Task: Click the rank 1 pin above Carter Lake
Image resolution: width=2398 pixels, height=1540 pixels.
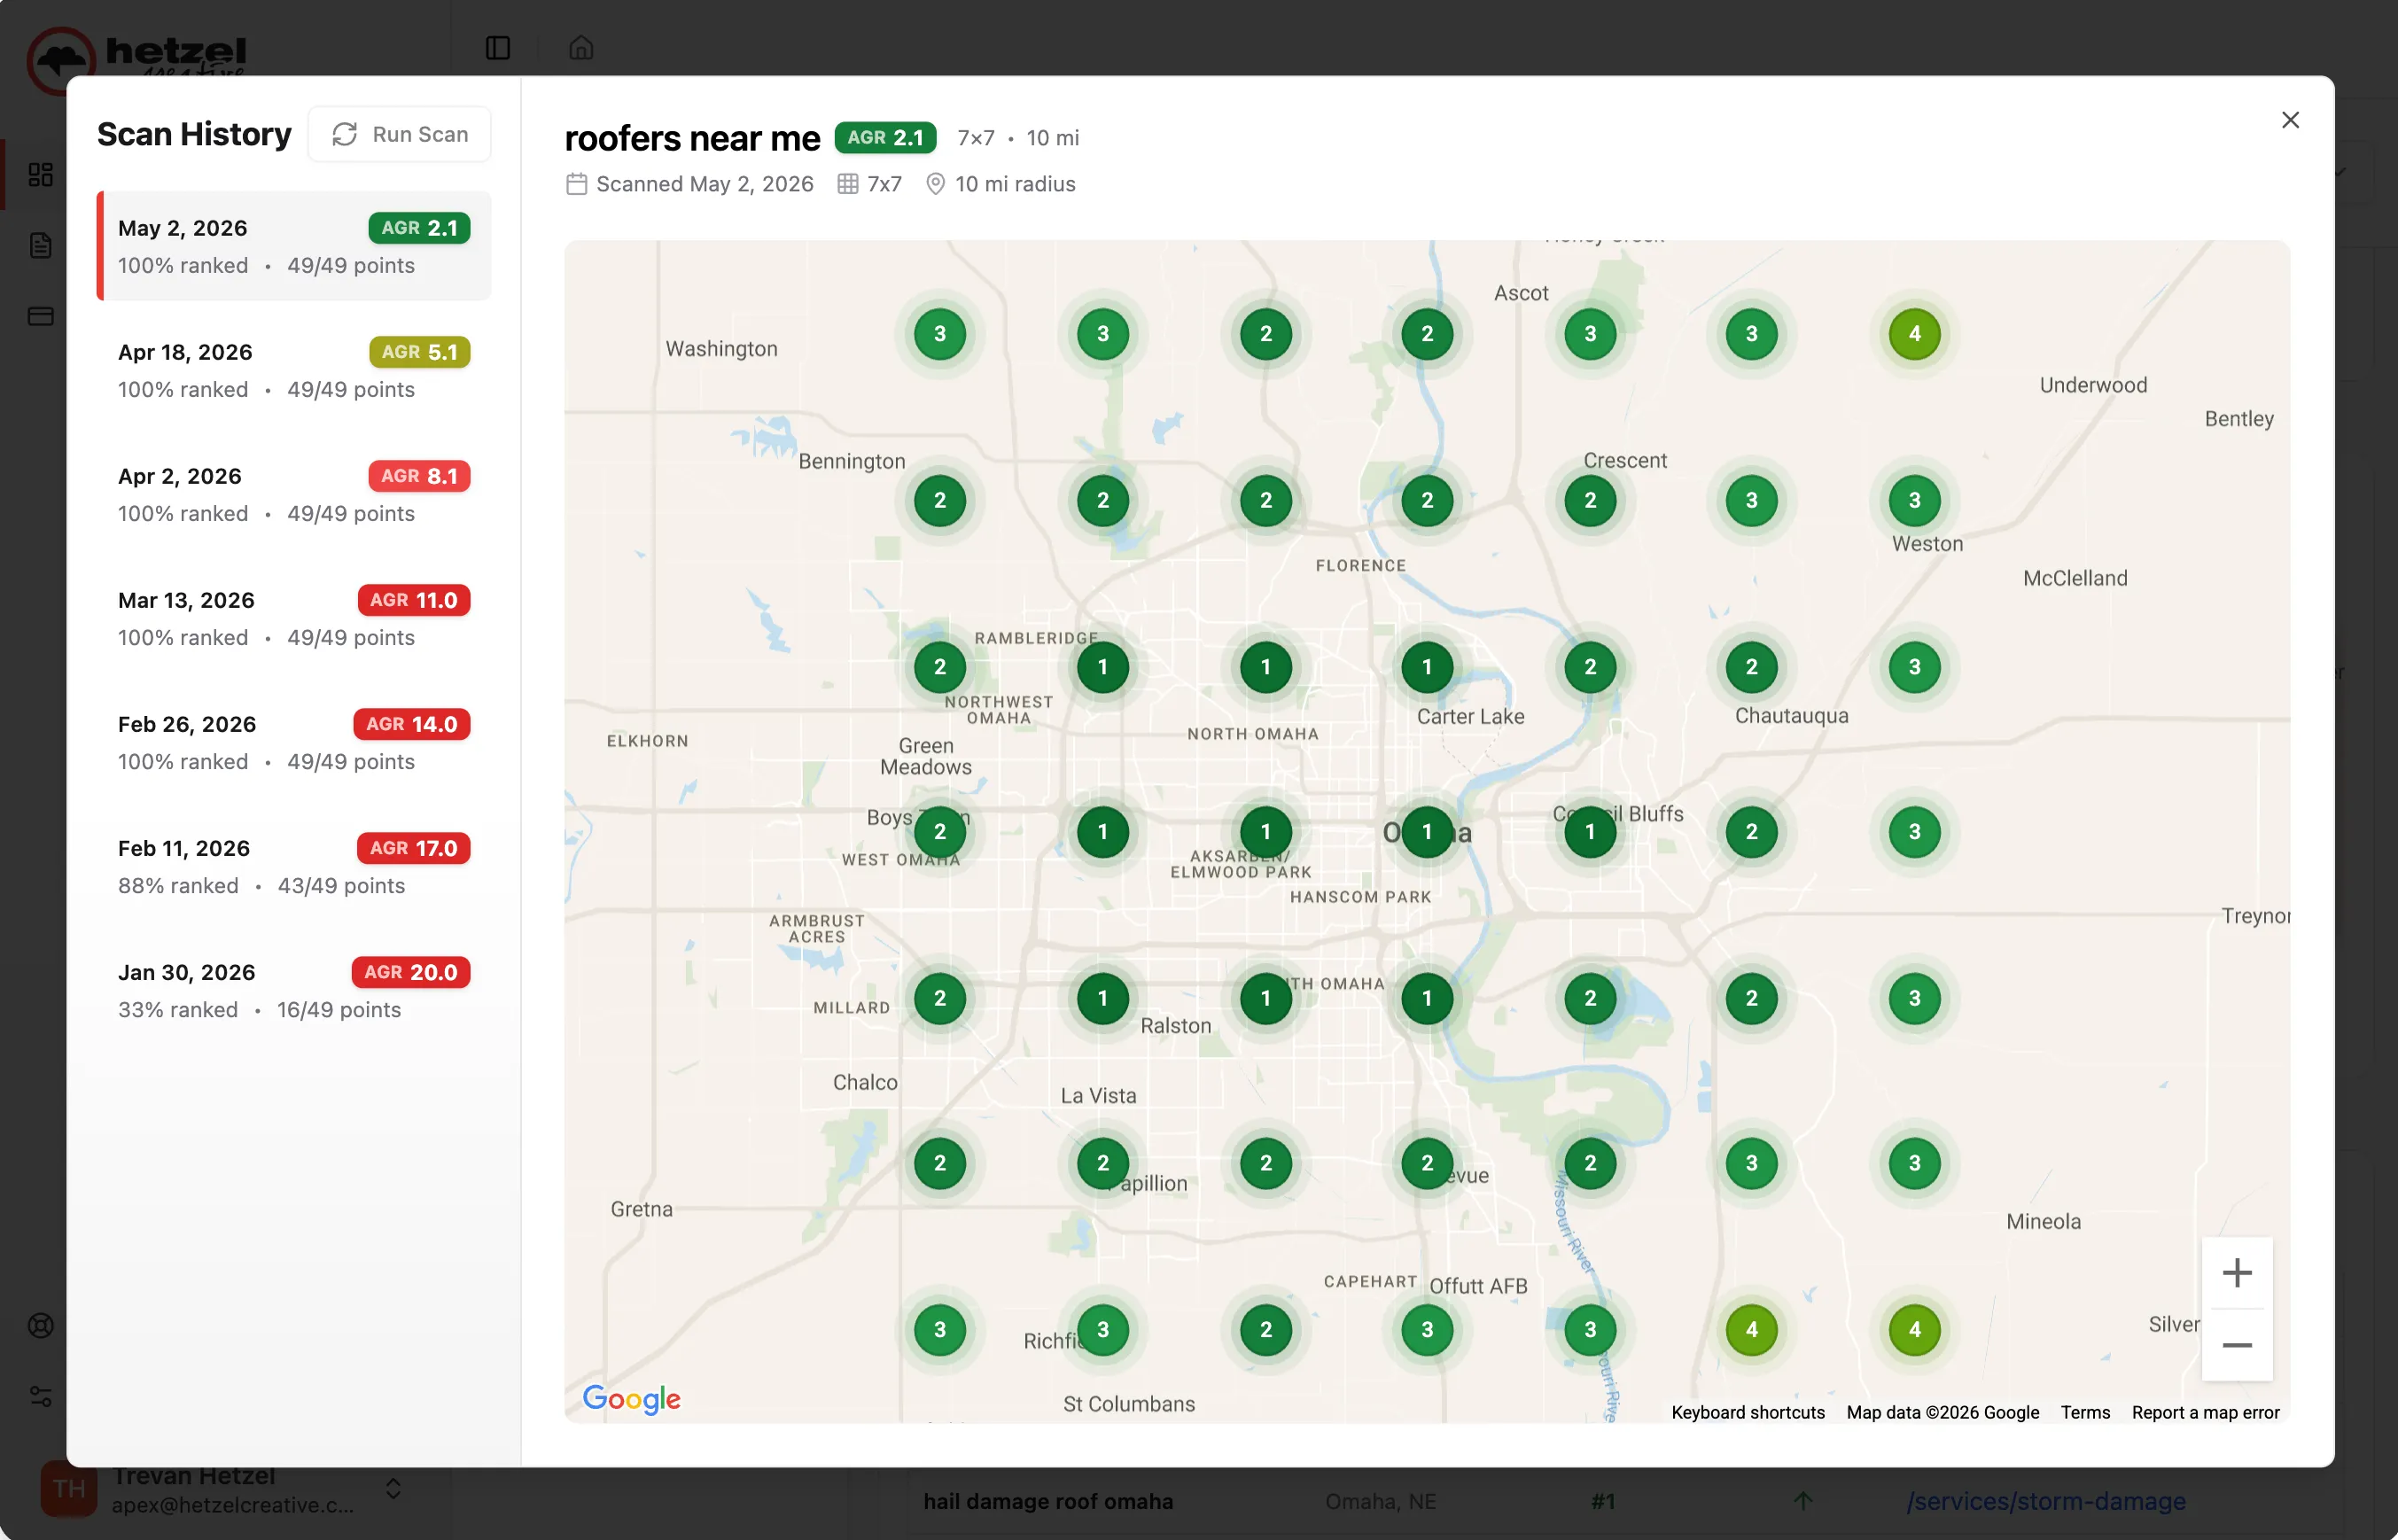Action: pos(1427,667)
